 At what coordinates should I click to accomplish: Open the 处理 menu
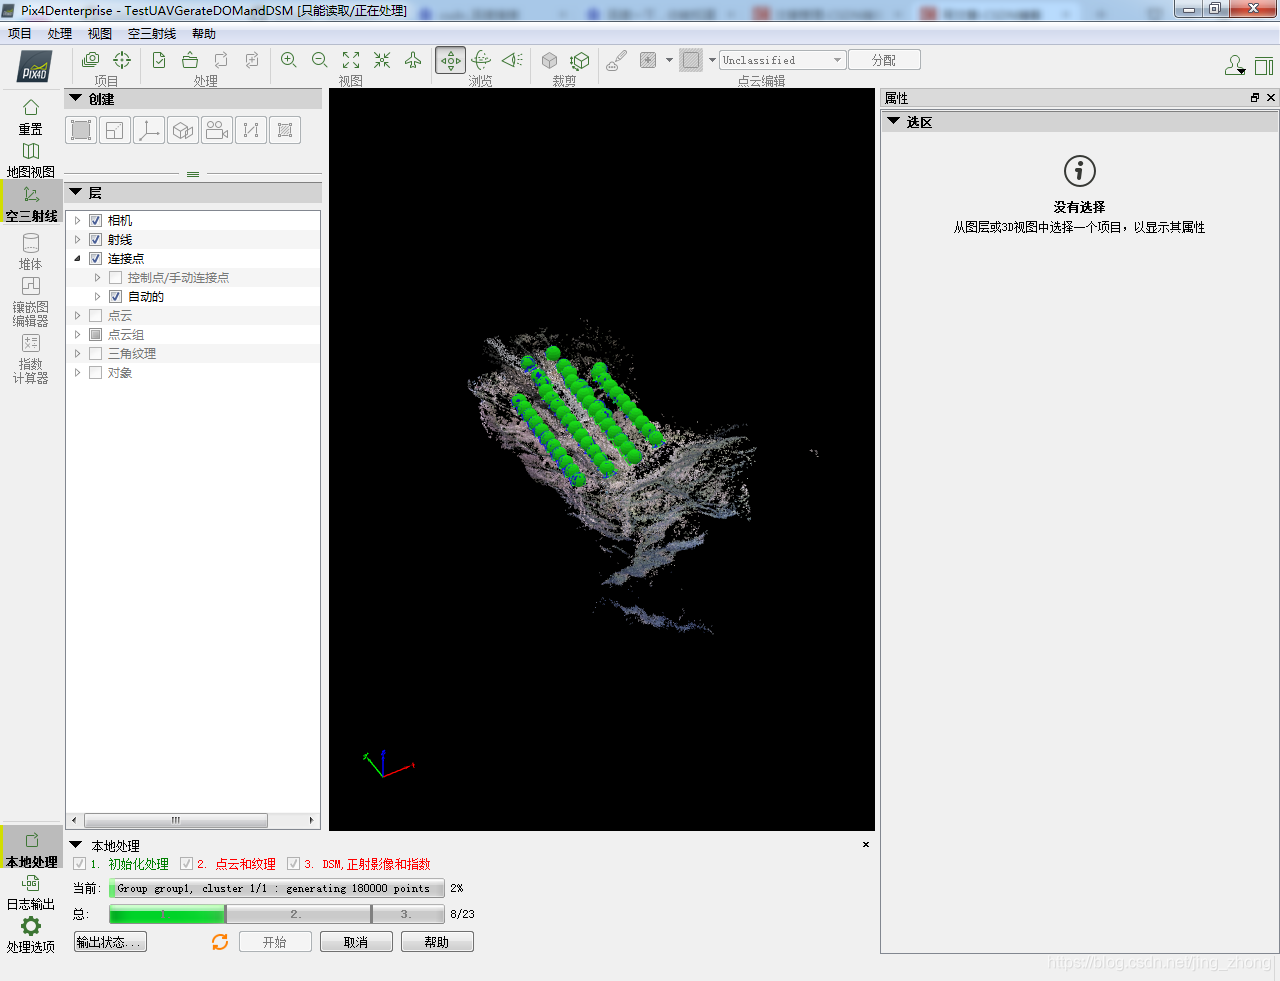(x=60, y=34)
